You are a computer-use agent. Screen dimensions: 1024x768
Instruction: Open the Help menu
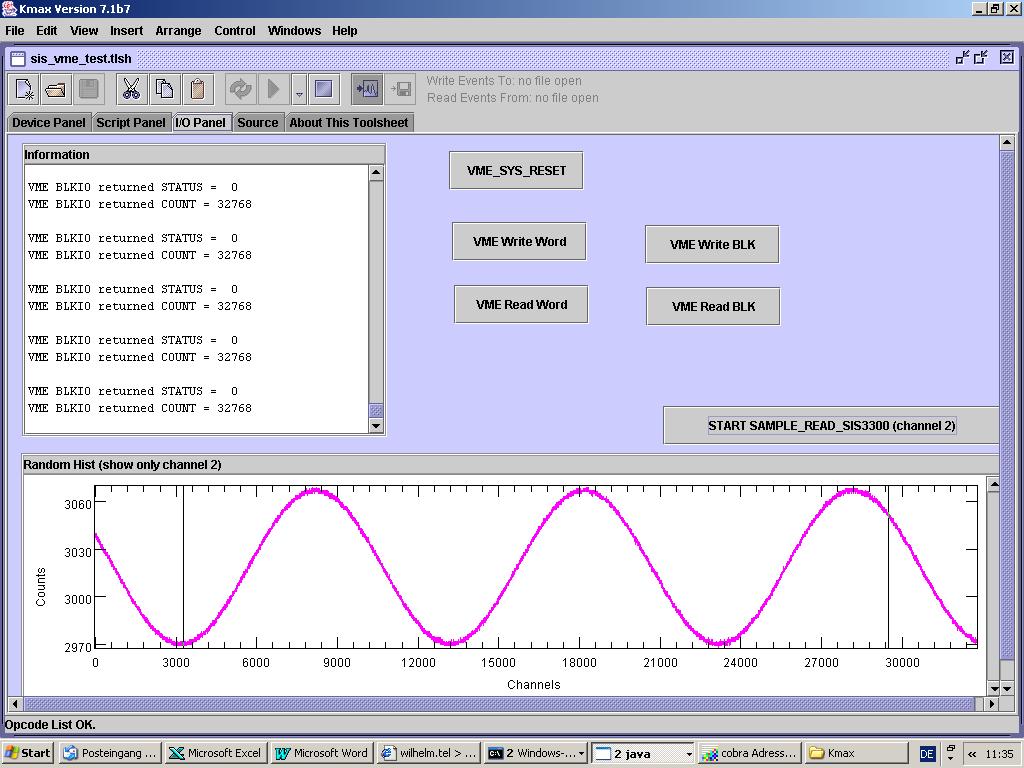(344, 31)
